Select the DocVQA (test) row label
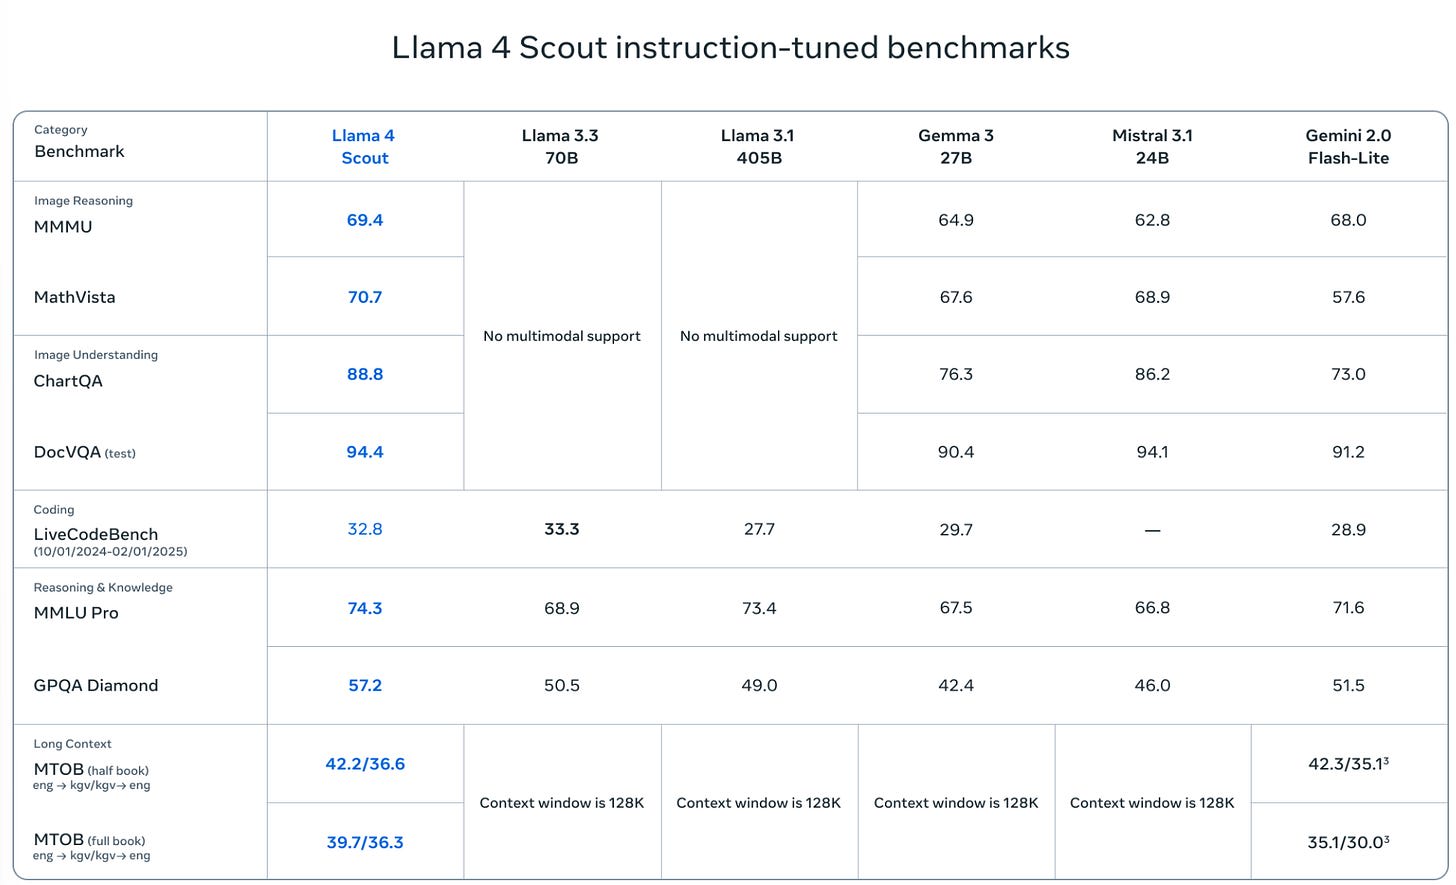The width and height of the screenshot is (1456, 885). pos(84,452)
